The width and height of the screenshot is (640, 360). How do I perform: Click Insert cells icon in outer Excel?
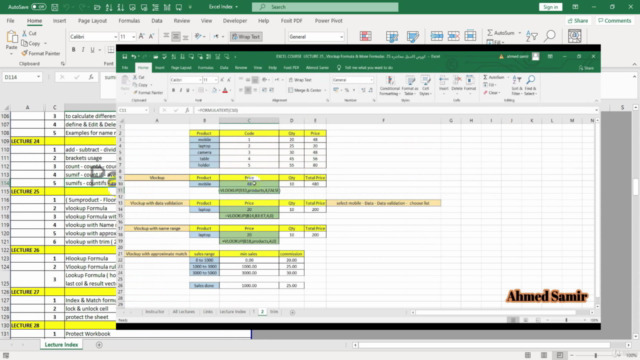click(436, 36)
